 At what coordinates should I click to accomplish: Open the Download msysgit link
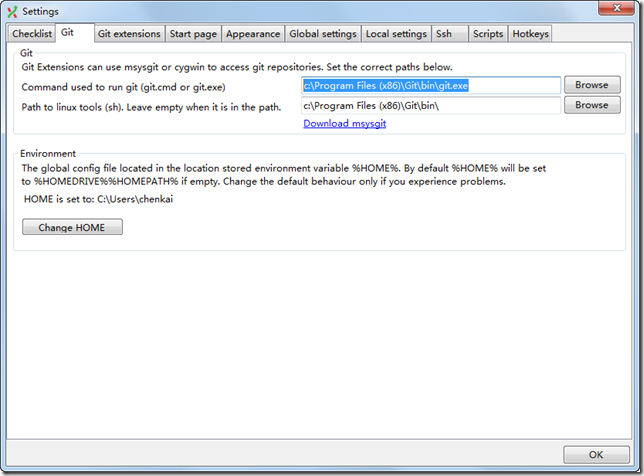[345, 123]
